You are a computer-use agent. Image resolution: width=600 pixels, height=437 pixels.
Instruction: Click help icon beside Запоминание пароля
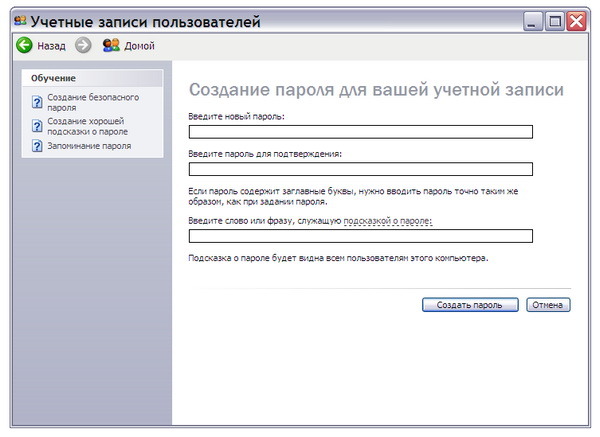(x=37, y=146)
